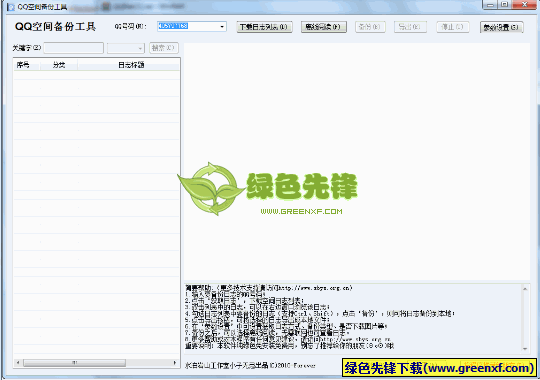540x380 pixels.
Task: Click the second enabled toolbar button beside download
Action: tap(323, 27)
